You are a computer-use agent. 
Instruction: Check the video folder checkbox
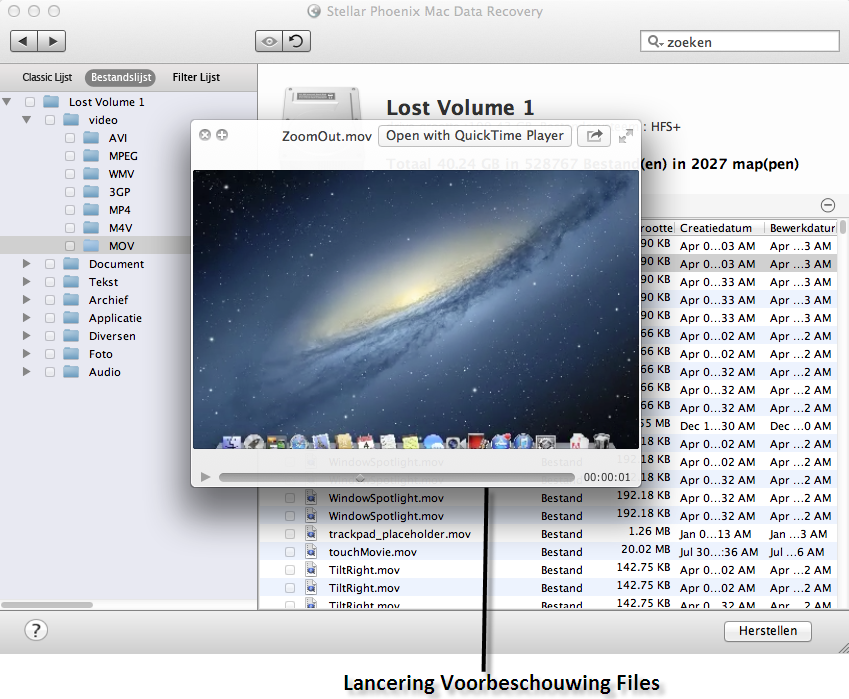(x=50, y=120)
